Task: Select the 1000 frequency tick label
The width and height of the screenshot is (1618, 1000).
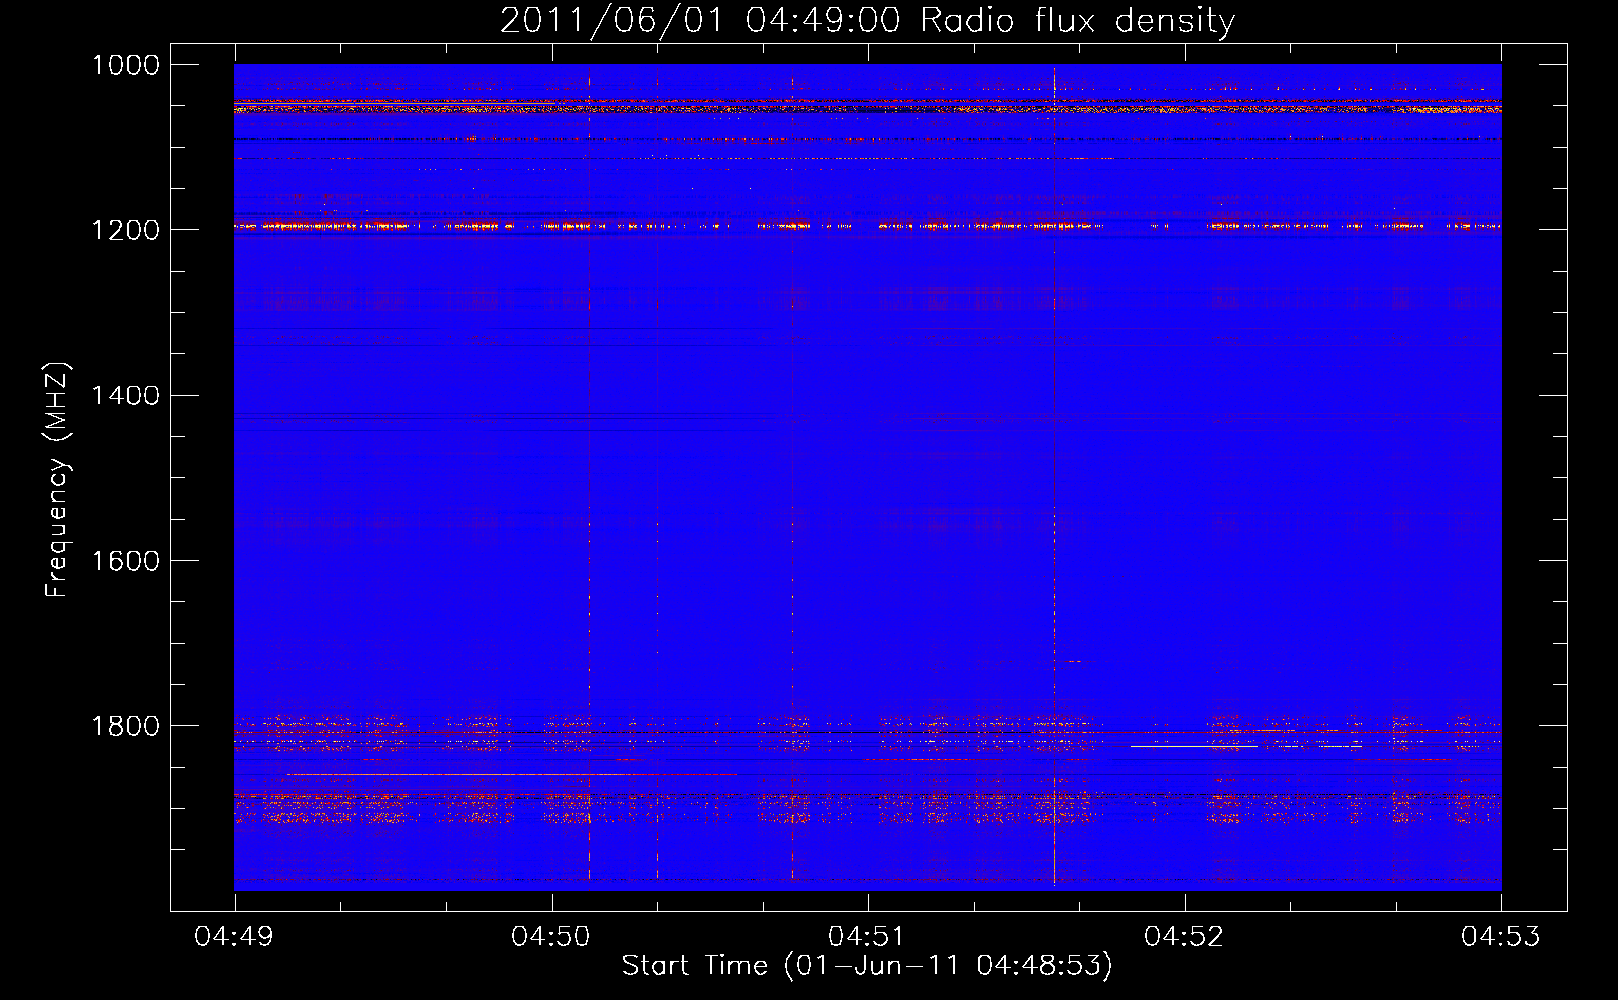Action: (x=125, y=65)
